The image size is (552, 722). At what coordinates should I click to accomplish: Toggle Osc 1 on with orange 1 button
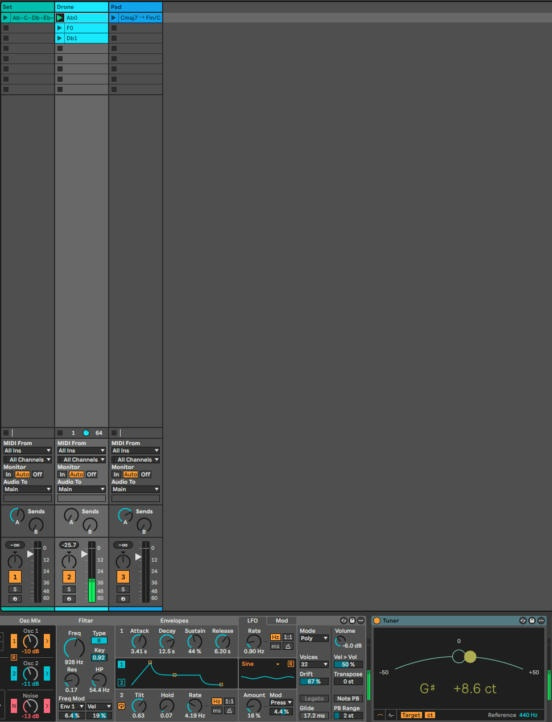(x=14, y=640)
